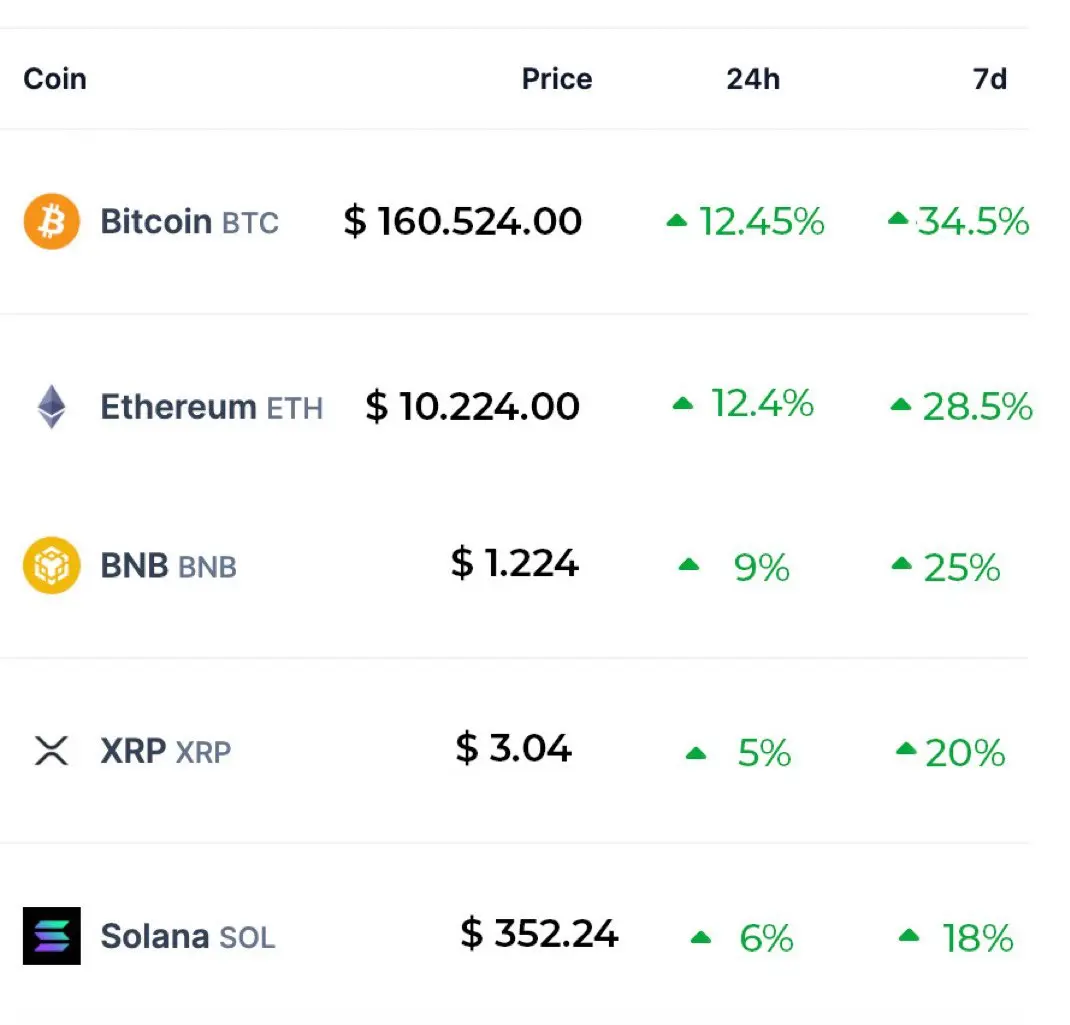This screenshot has width=1070, height=1025.
Task: Sort by the Price column header
Action: point(557,79)
